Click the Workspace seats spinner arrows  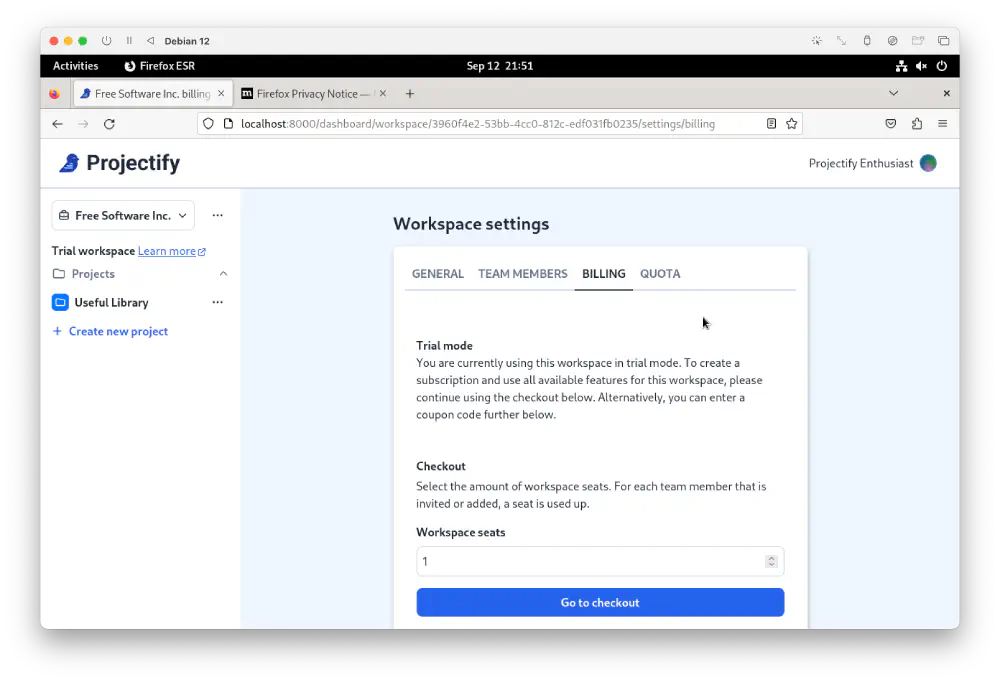tap(771, 561)
